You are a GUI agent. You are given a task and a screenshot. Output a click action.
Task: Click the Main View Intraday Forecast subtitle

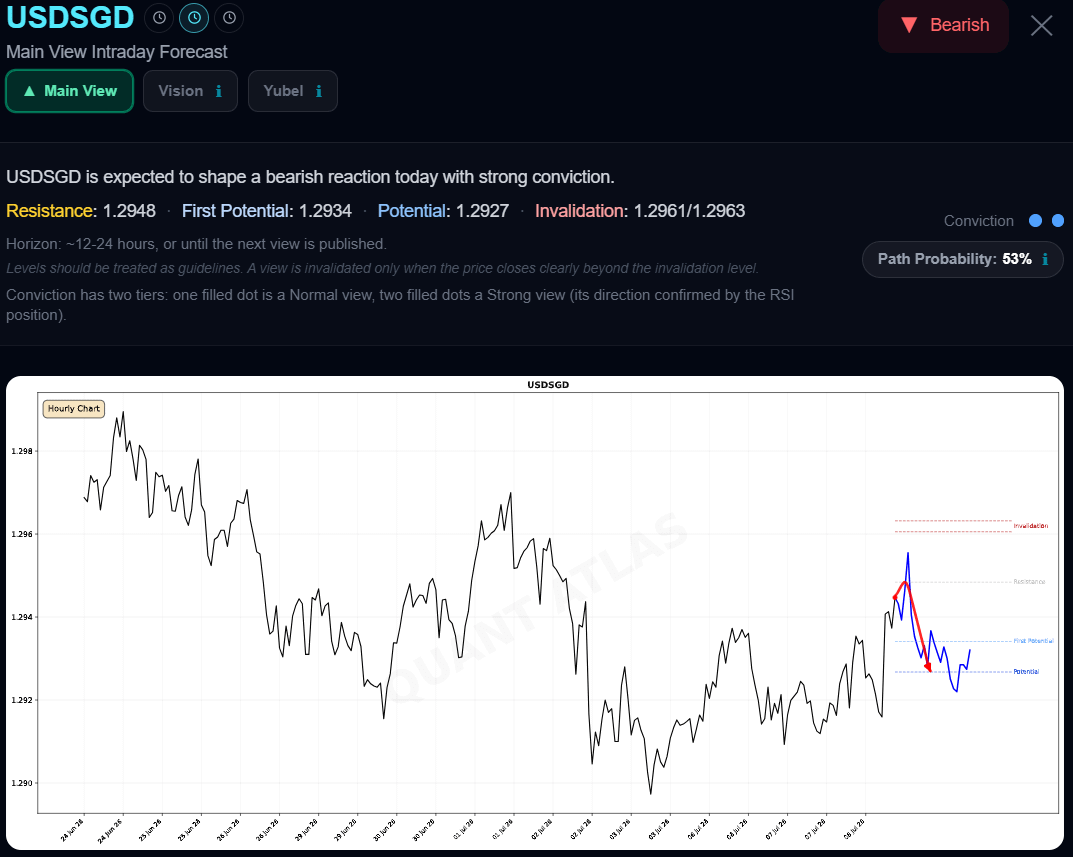[116, 52]
